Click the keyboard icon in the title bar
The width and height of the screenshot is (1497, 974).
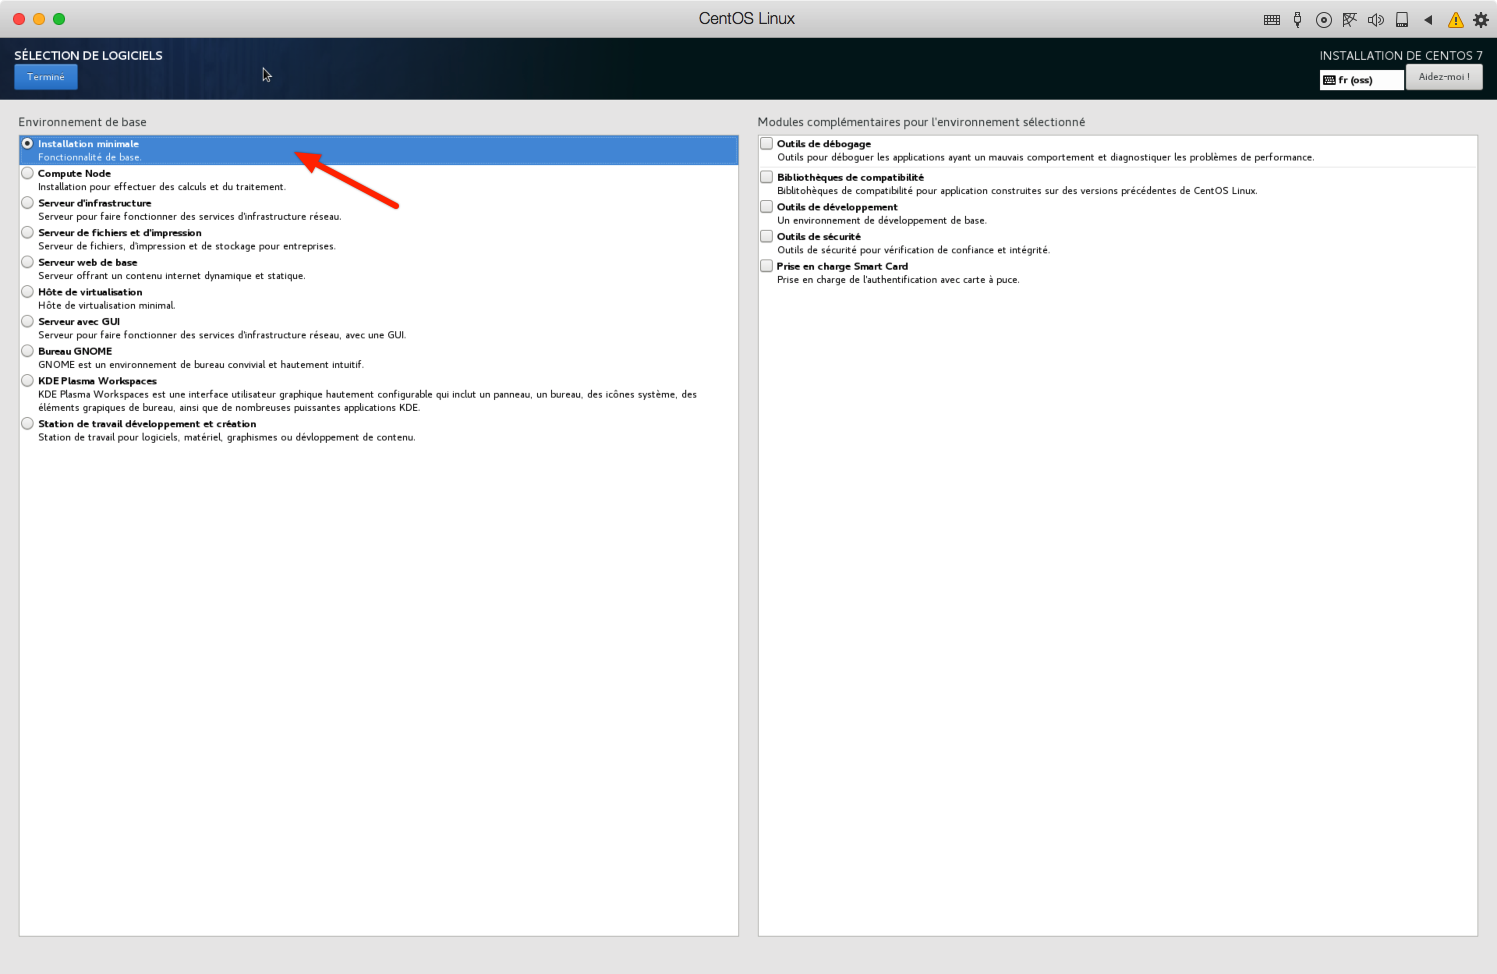point(1272,20)
